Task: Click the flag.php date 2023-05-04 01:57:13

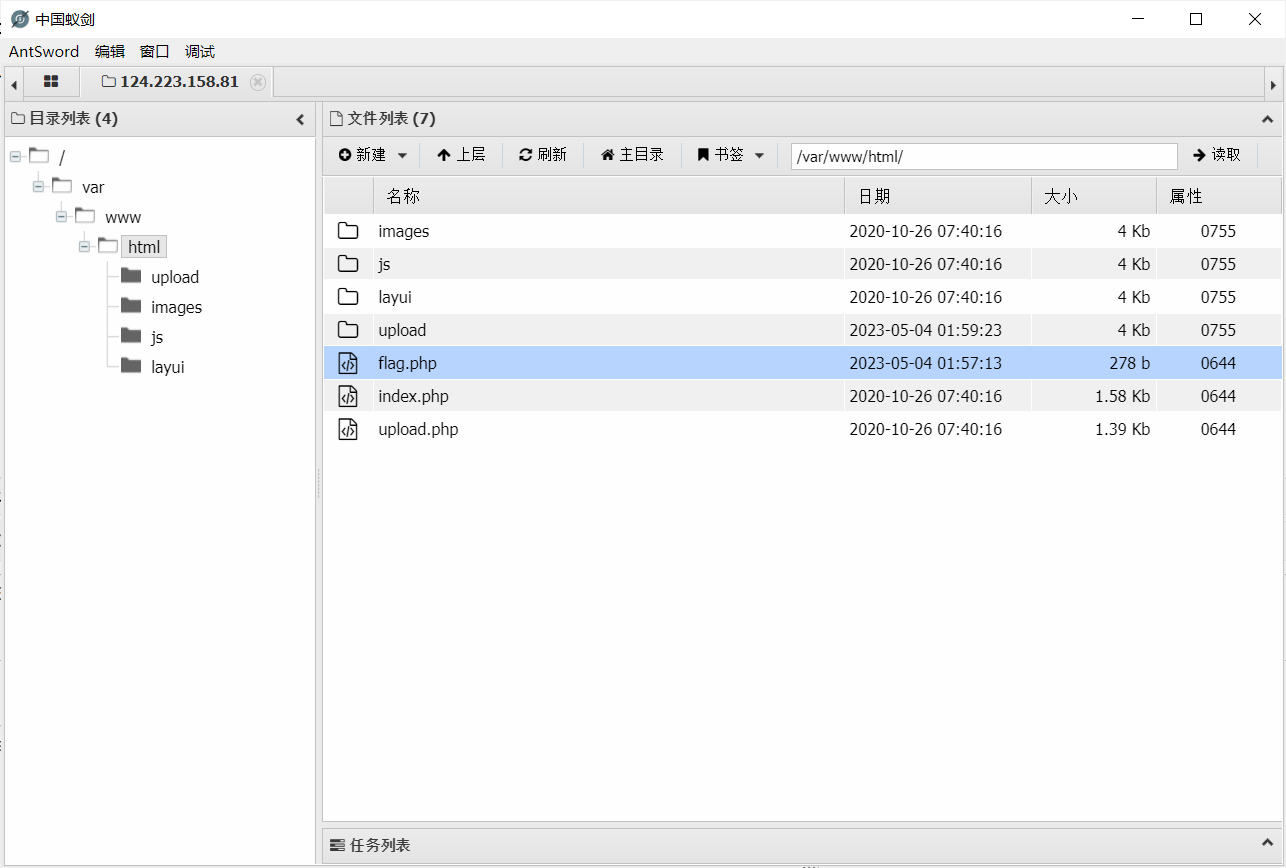Action: tap(926, 363)
